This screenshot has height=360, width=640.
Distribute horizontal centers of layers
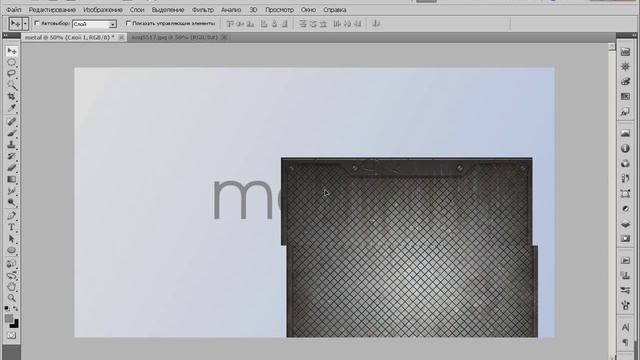click(347, 24)
